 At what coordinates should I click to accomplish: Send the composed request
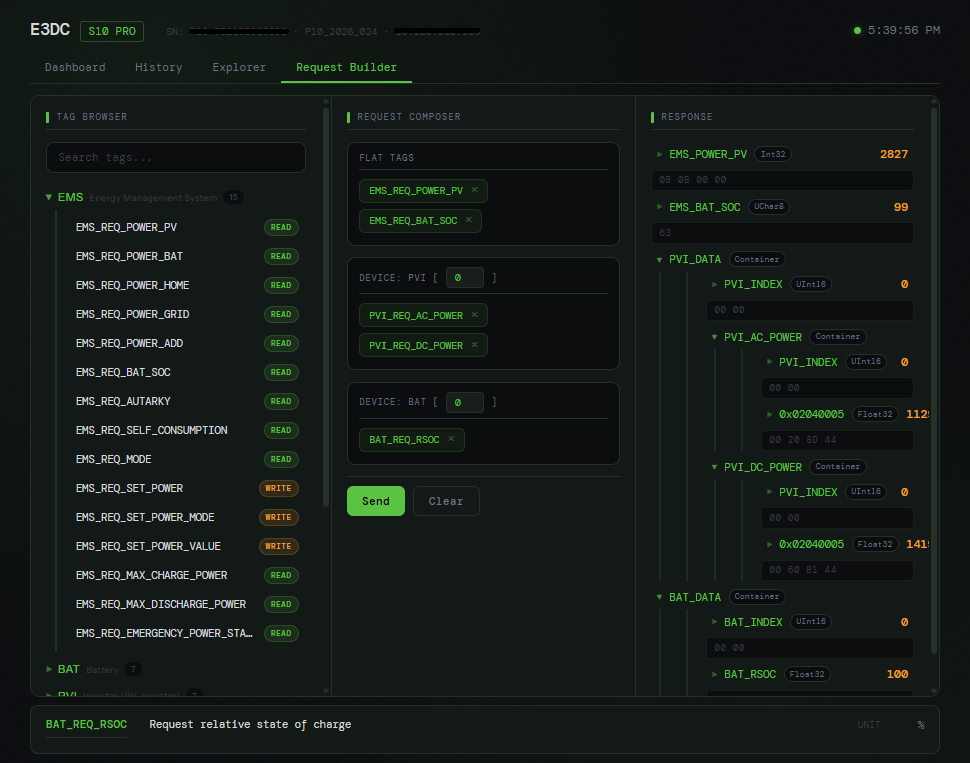coord(376,501)
